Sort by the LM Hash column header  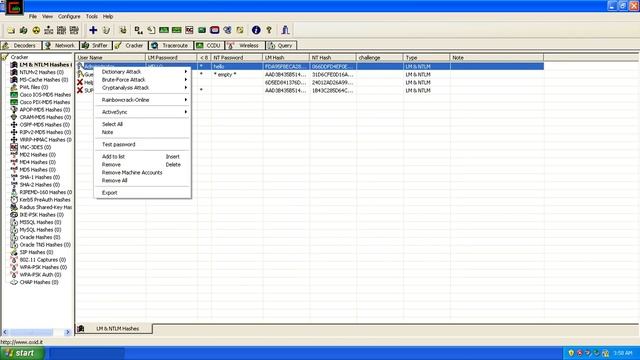pos(286,58)
